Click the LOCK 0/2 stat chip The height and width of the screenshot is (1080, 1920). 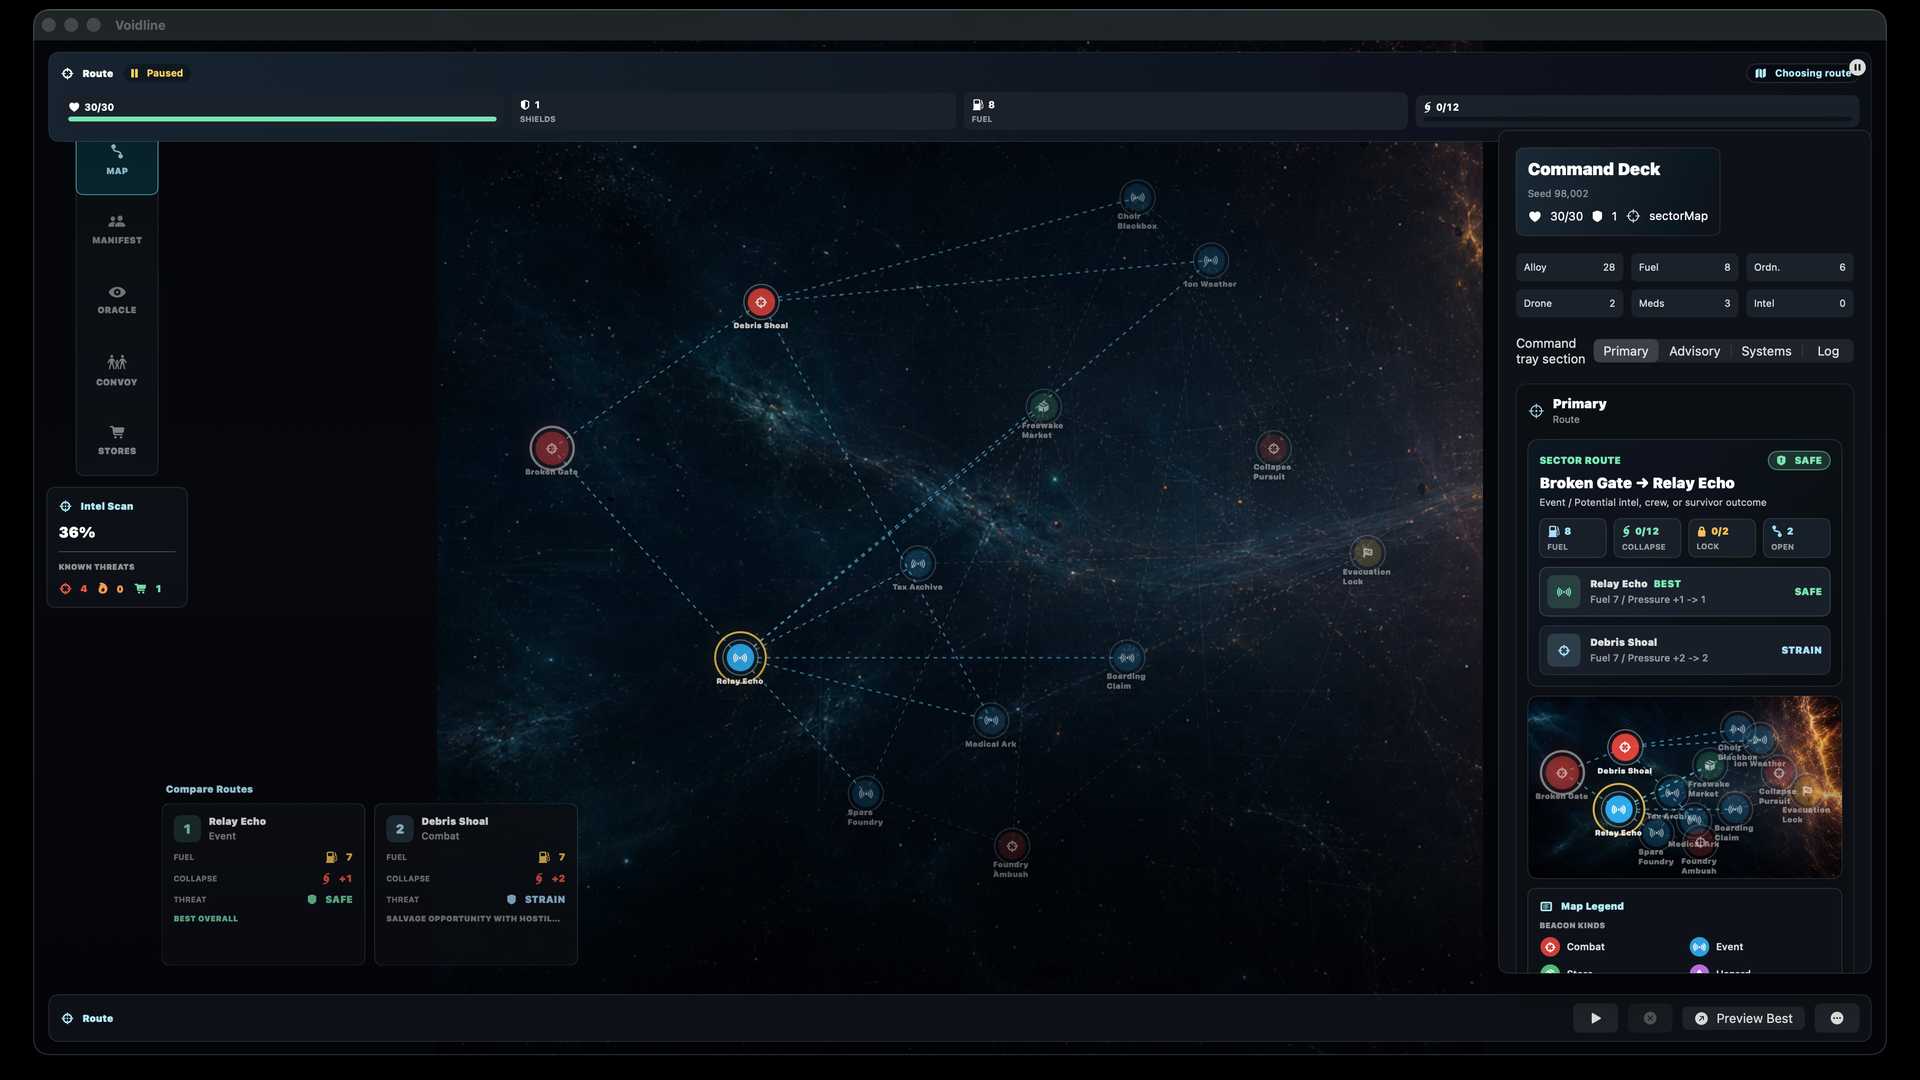point(1721,538)
